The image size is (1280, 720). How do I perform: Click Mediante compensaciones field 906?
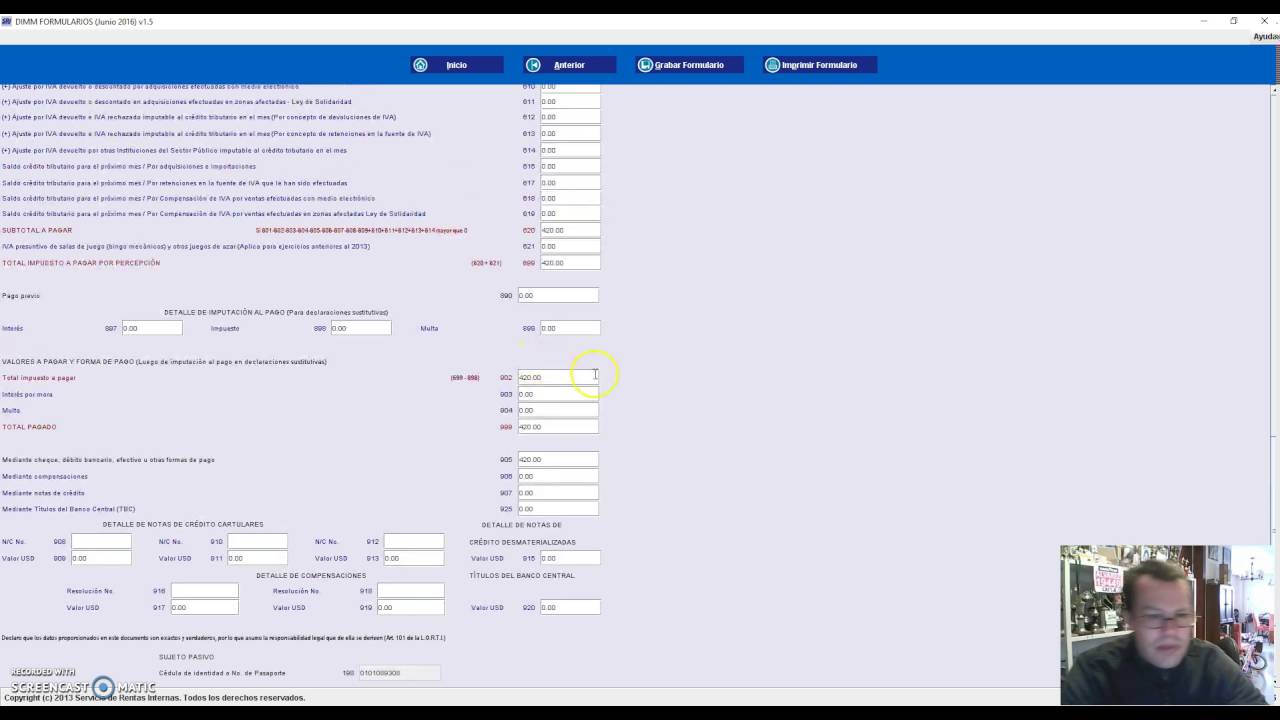click(x=558, y=476)
